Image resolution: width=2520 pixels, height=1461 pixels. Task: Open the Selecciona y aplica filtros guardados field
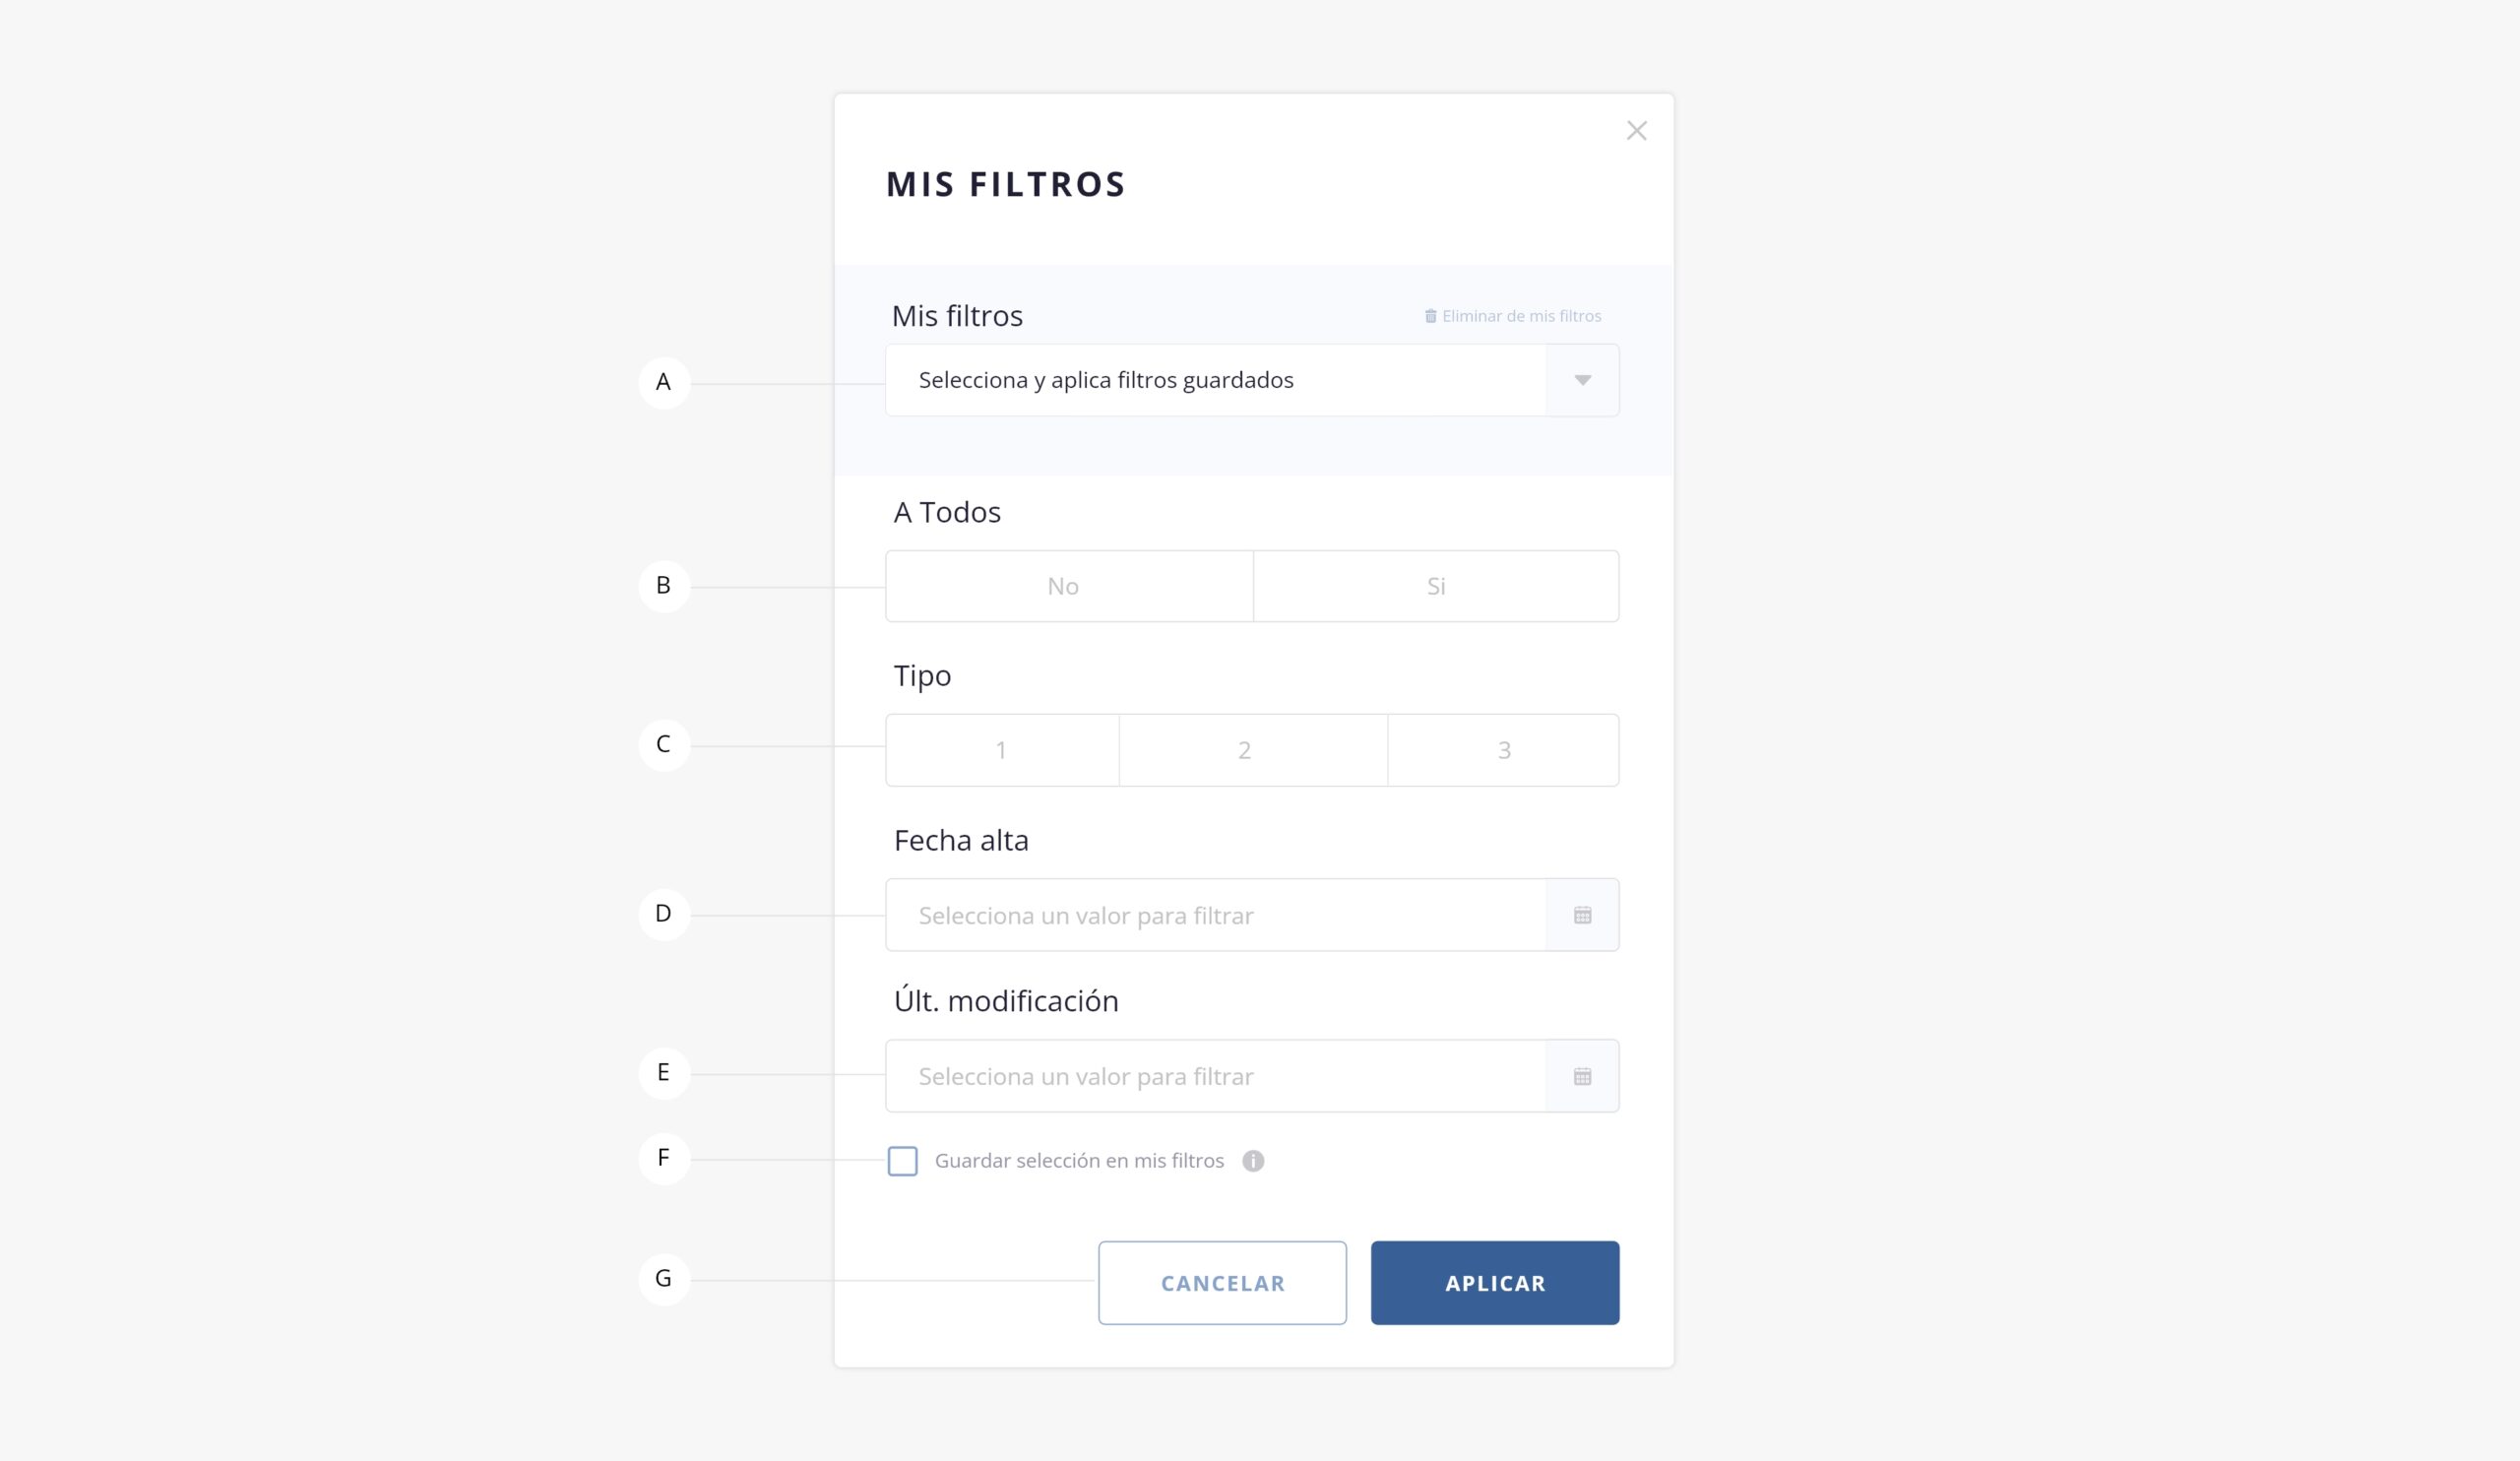pyautogui.click(x=1252, y=380)
